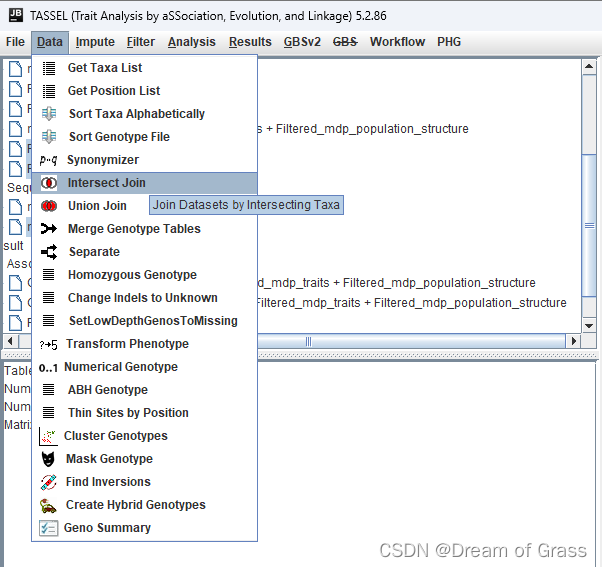602x567 pixels.
Task: Choose Homozygous Genotype
Action: point(144,275)
